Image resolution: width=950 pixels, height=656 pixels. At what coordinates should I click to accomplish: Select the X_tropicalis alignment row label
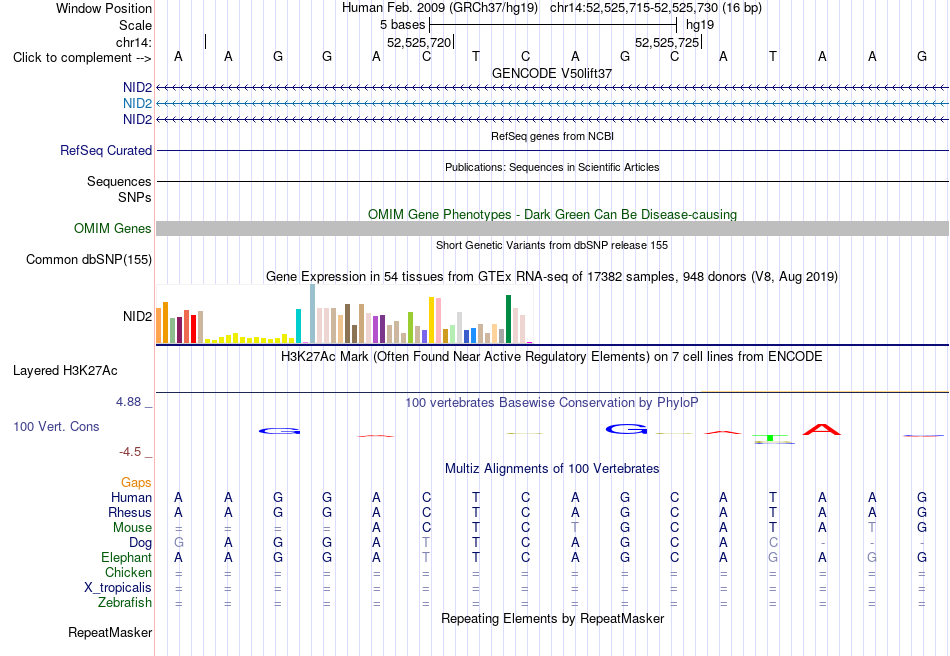coord(118,588)
